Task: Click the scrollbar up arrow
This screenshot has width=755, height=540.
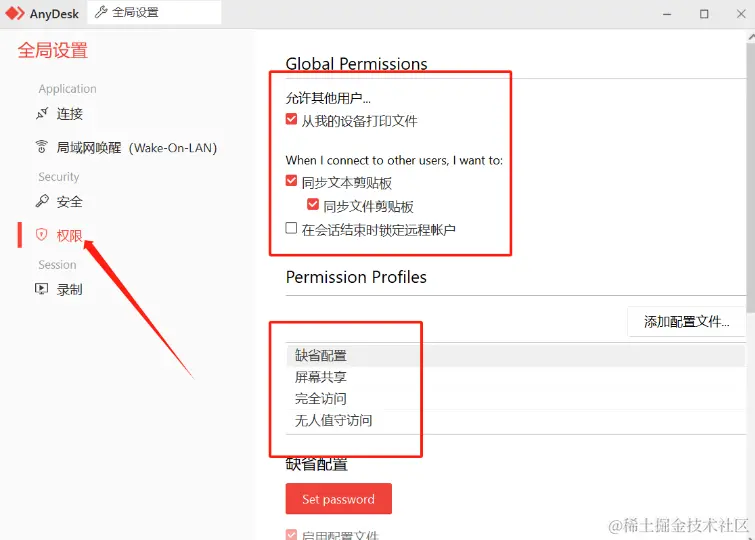Action: click(x=751, y=37)
